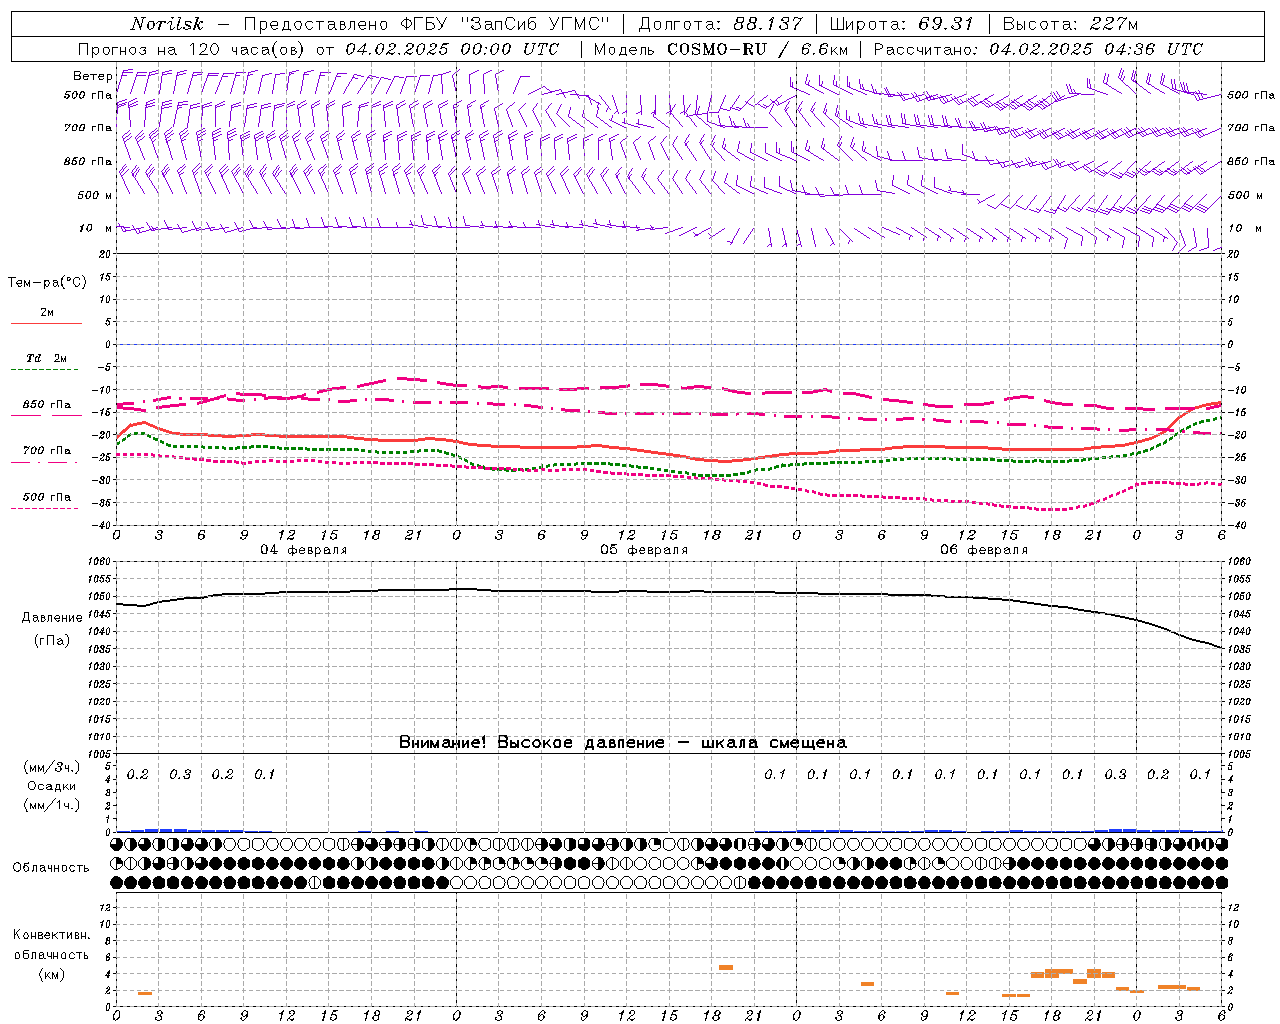Click 'Внимание! Высокое давление — шкала смещена' warning
This screenshot has height=1024, width=1280.
coord(623,742)
